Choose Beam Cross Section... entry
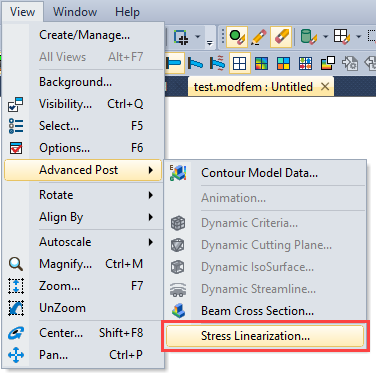Image resolution: width=376 pixels, height=375 pixels. pyautogui.click(x=265, y=311)
